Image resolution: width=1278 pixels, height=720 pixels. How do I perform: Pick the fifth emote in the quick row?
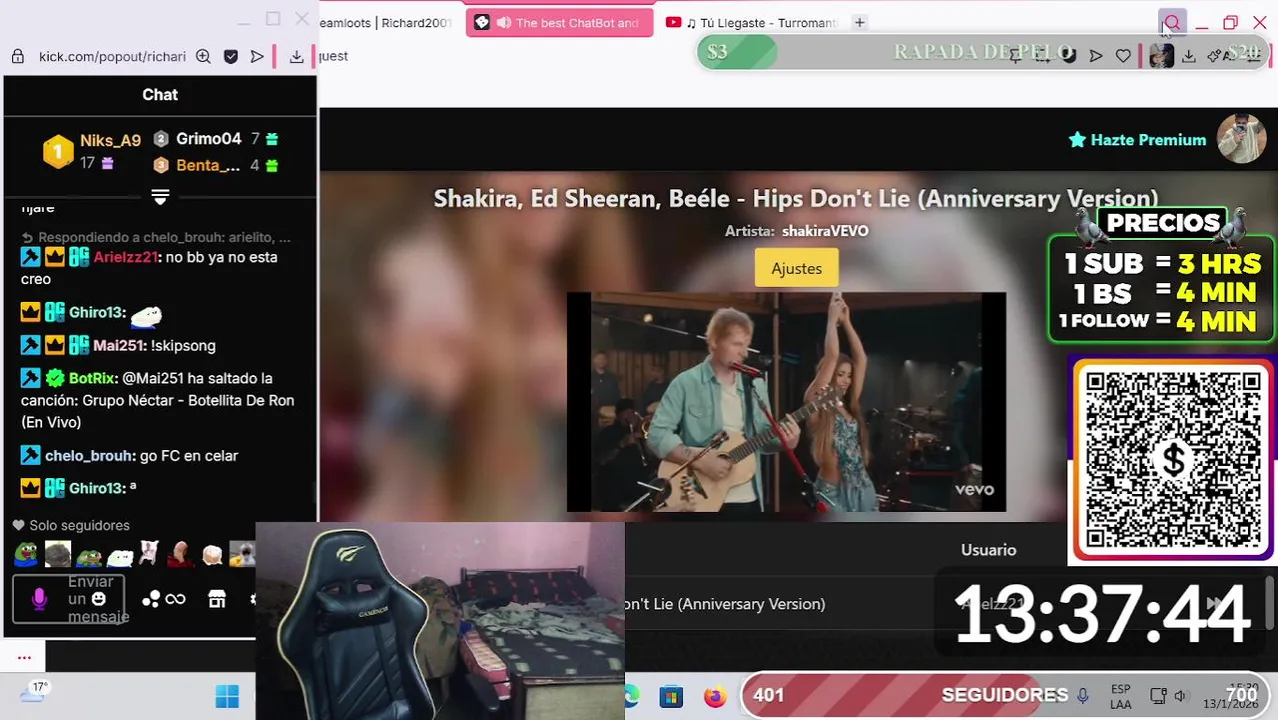(150, 553)
